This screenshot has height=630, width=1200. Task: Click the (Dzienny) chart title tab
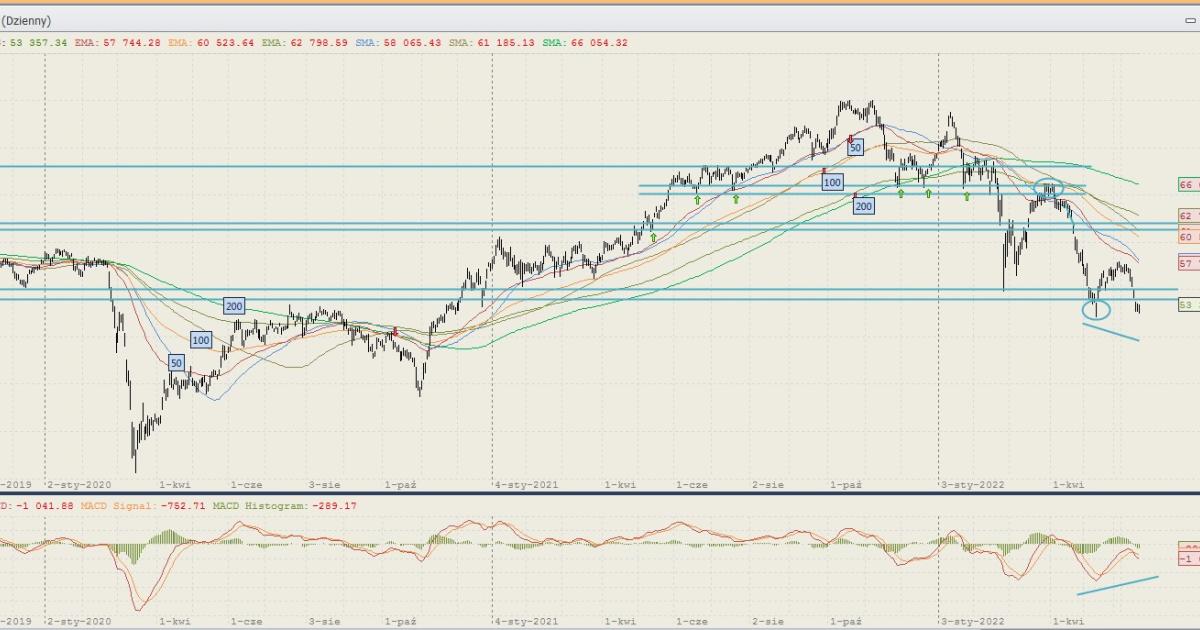click(27, 20)
